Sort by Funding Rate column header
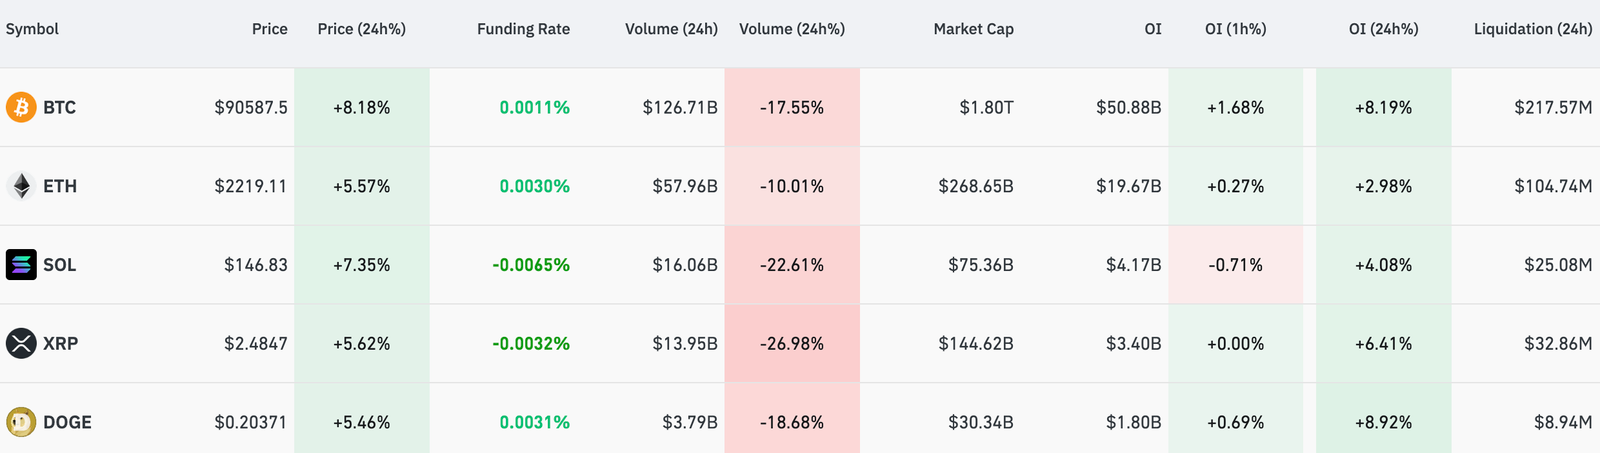Image resolution: width=1600 pixels, height=453 pixels. click(523, 29)
